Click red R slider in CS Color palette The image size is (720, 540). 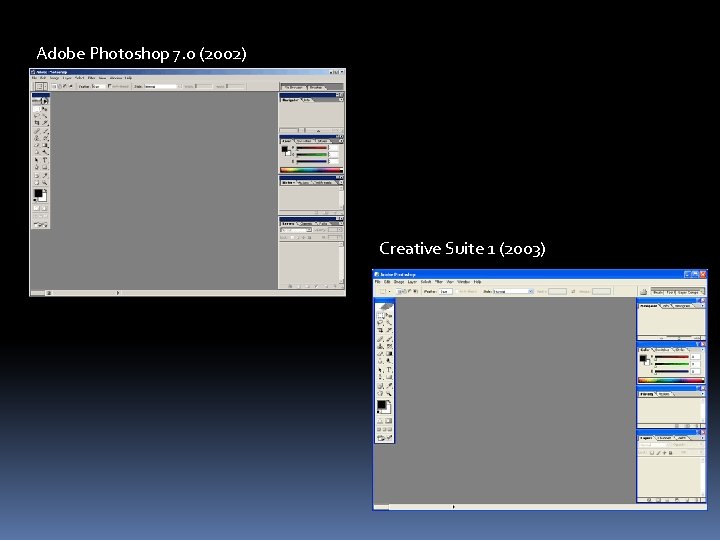pyautogui.click(x=672, y=357)
